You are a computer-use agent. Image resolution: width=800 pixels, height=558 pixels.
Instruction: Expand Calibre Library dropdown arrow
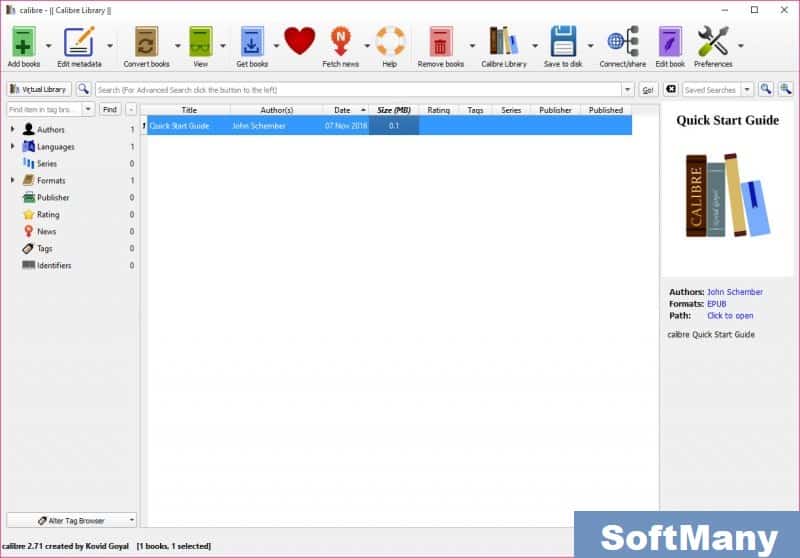[x=535, y=46]
